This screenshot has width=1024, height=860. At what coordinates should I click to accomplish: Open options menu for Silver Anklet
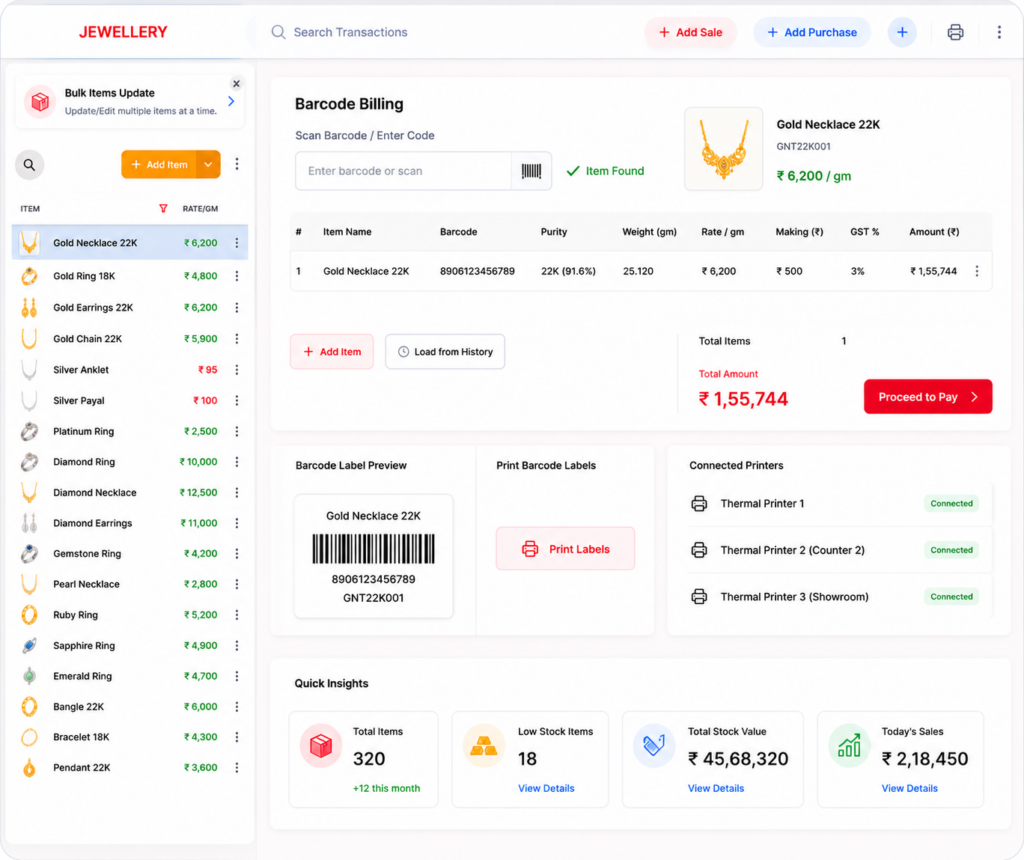pyautogui.click(x=236, y=370)
